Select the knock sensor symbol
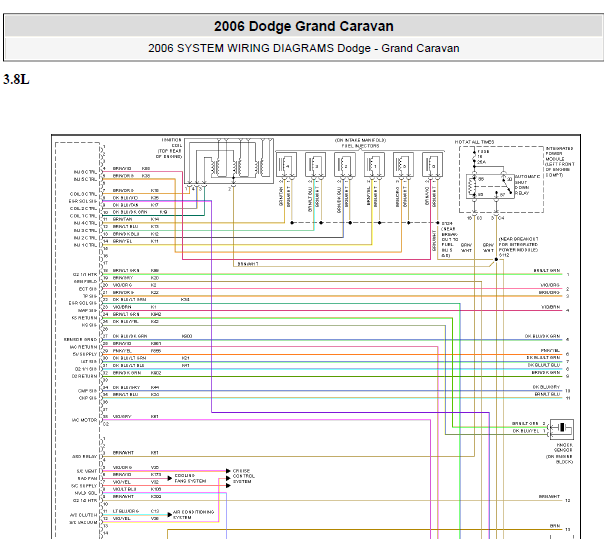The image size is (604, 539). [x=562, y=429]
